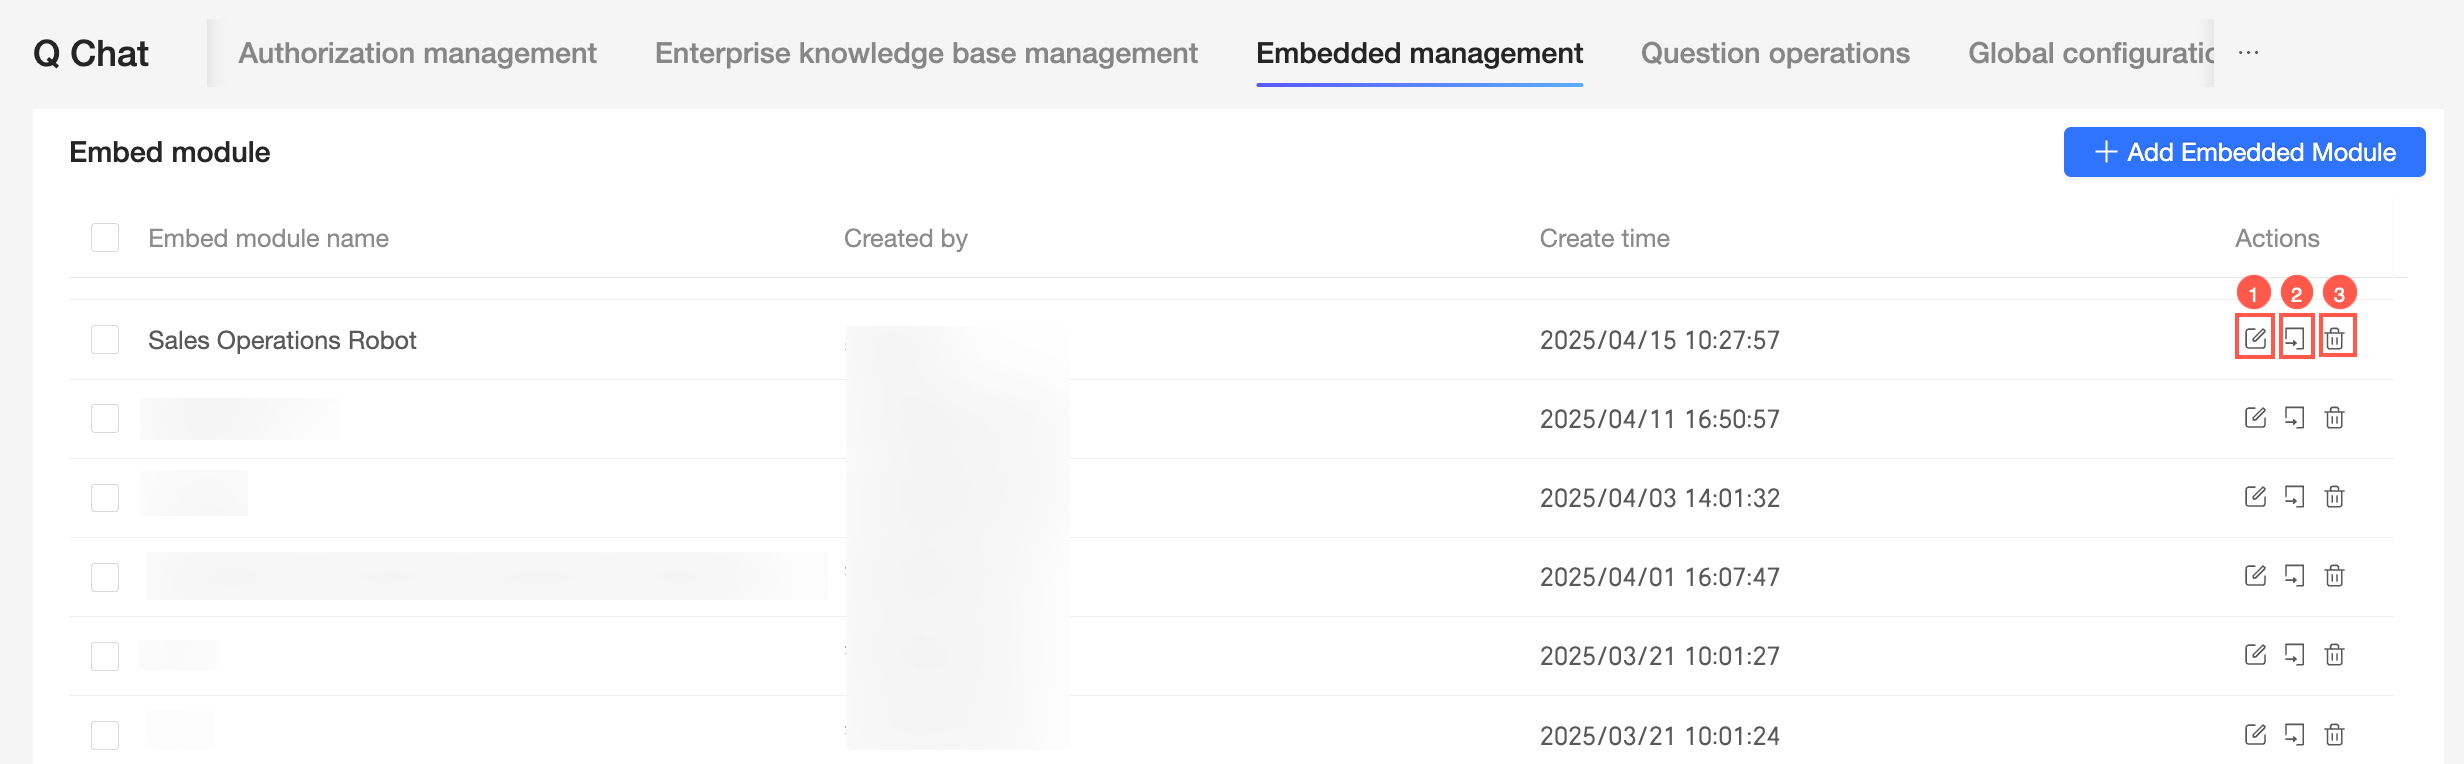
Task: Edit module created 2025/04/11 16:50:57
Action: click(2255, 417)
